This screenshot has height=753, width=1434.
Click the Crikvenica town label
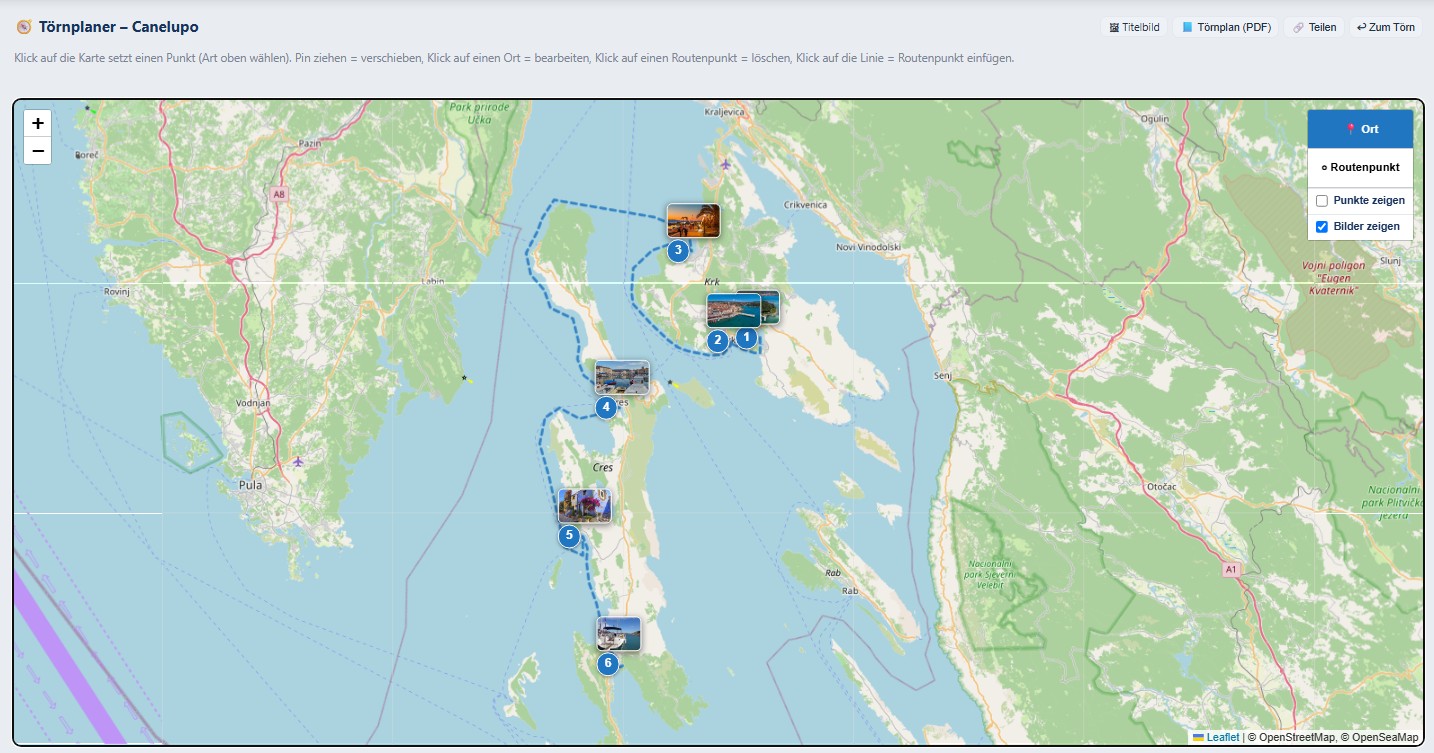pyautogui.click(x=806, y=204)
